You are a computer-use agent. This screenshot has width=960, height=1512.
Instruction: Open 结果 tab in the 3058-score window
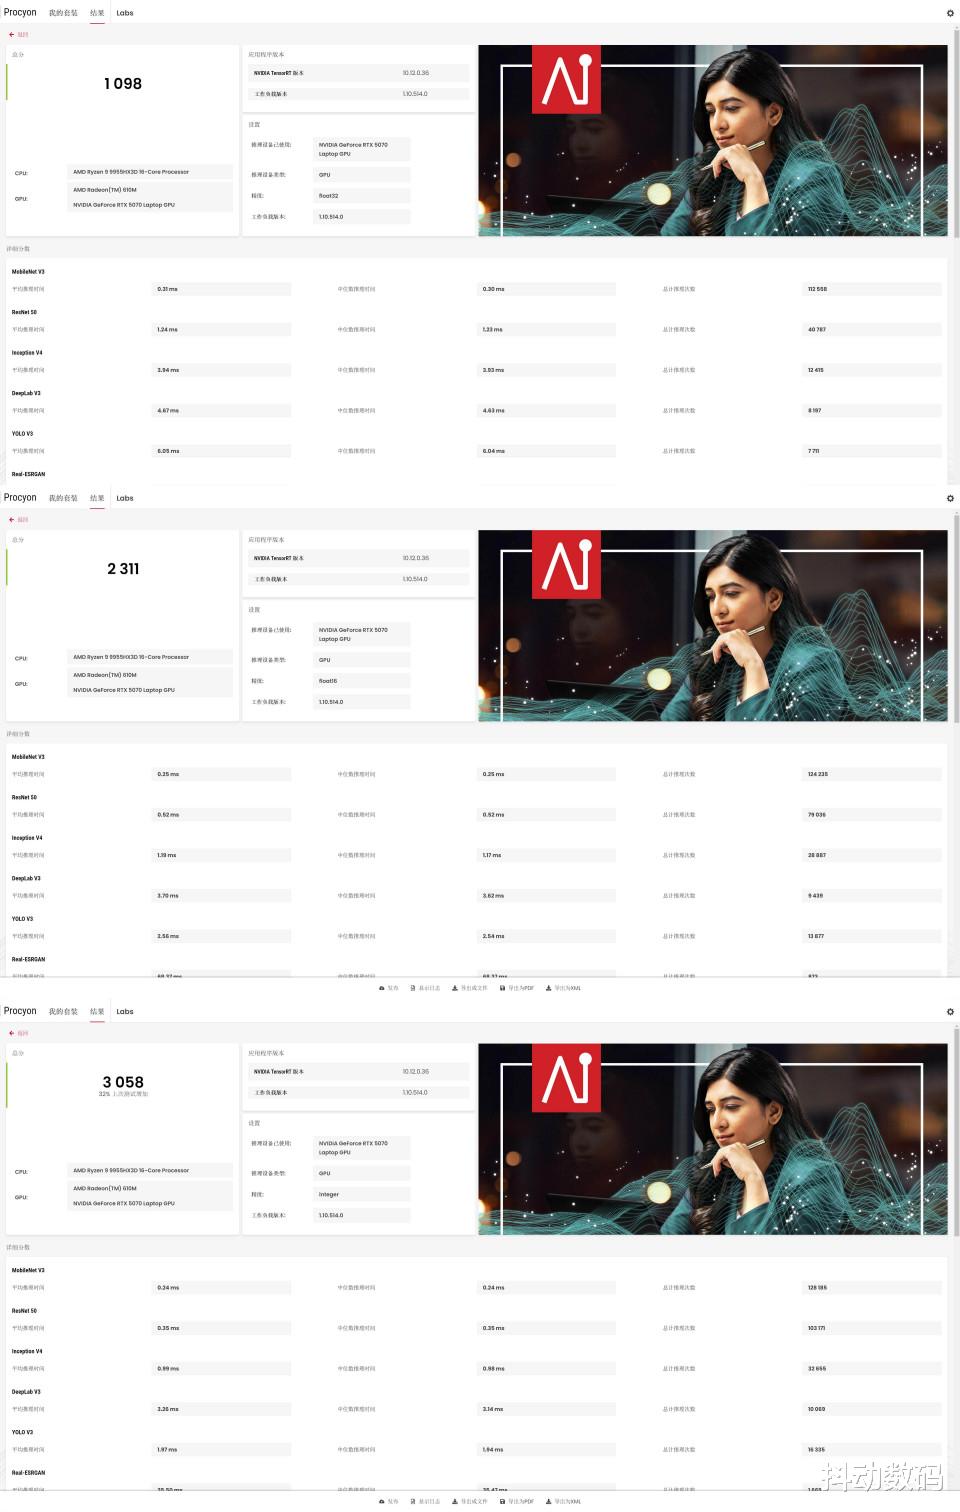pyautogui.click(x=97, y=1012)
